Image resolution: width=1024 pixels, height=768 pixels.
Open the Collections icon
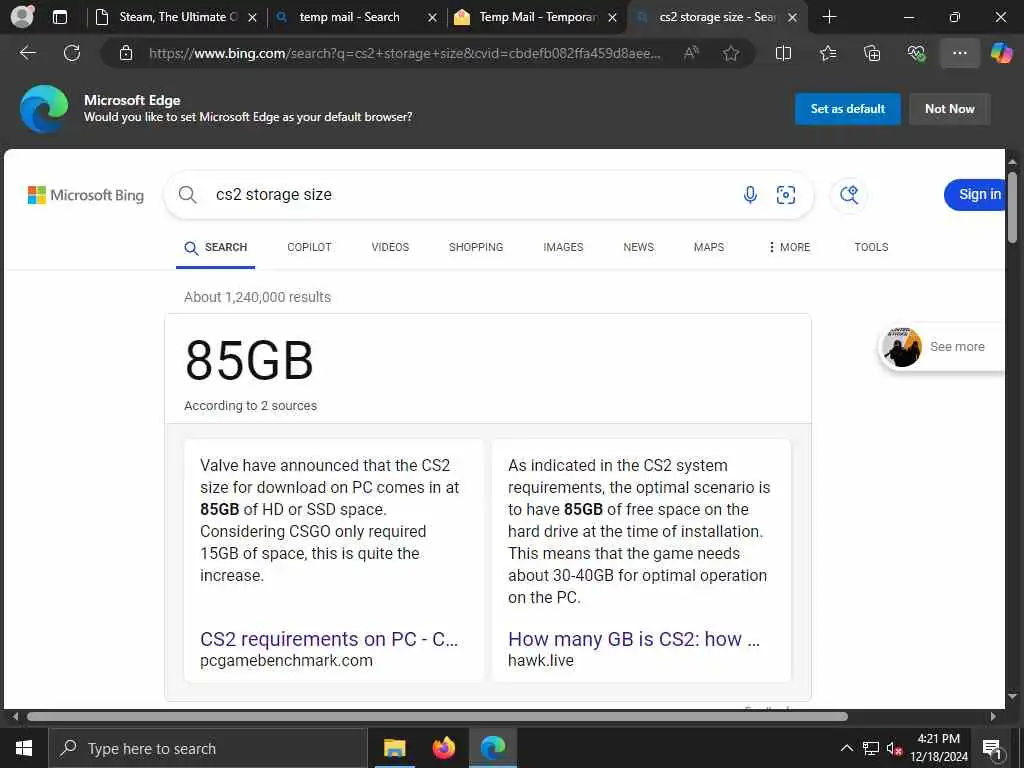tap(872, 53)
